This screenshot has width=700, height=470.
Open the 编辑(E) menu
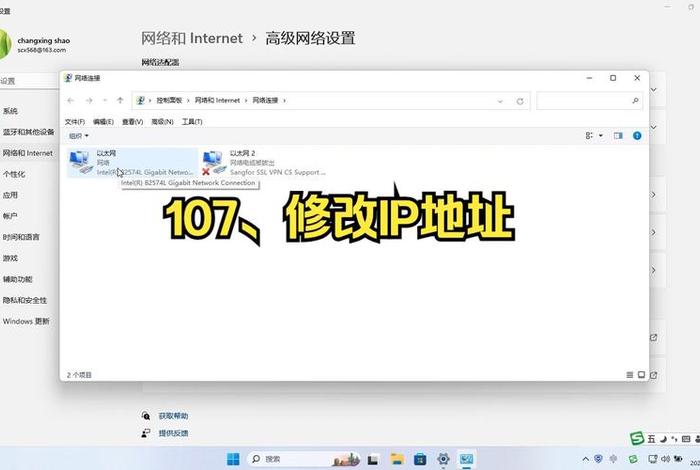click(x=103, y=121)
